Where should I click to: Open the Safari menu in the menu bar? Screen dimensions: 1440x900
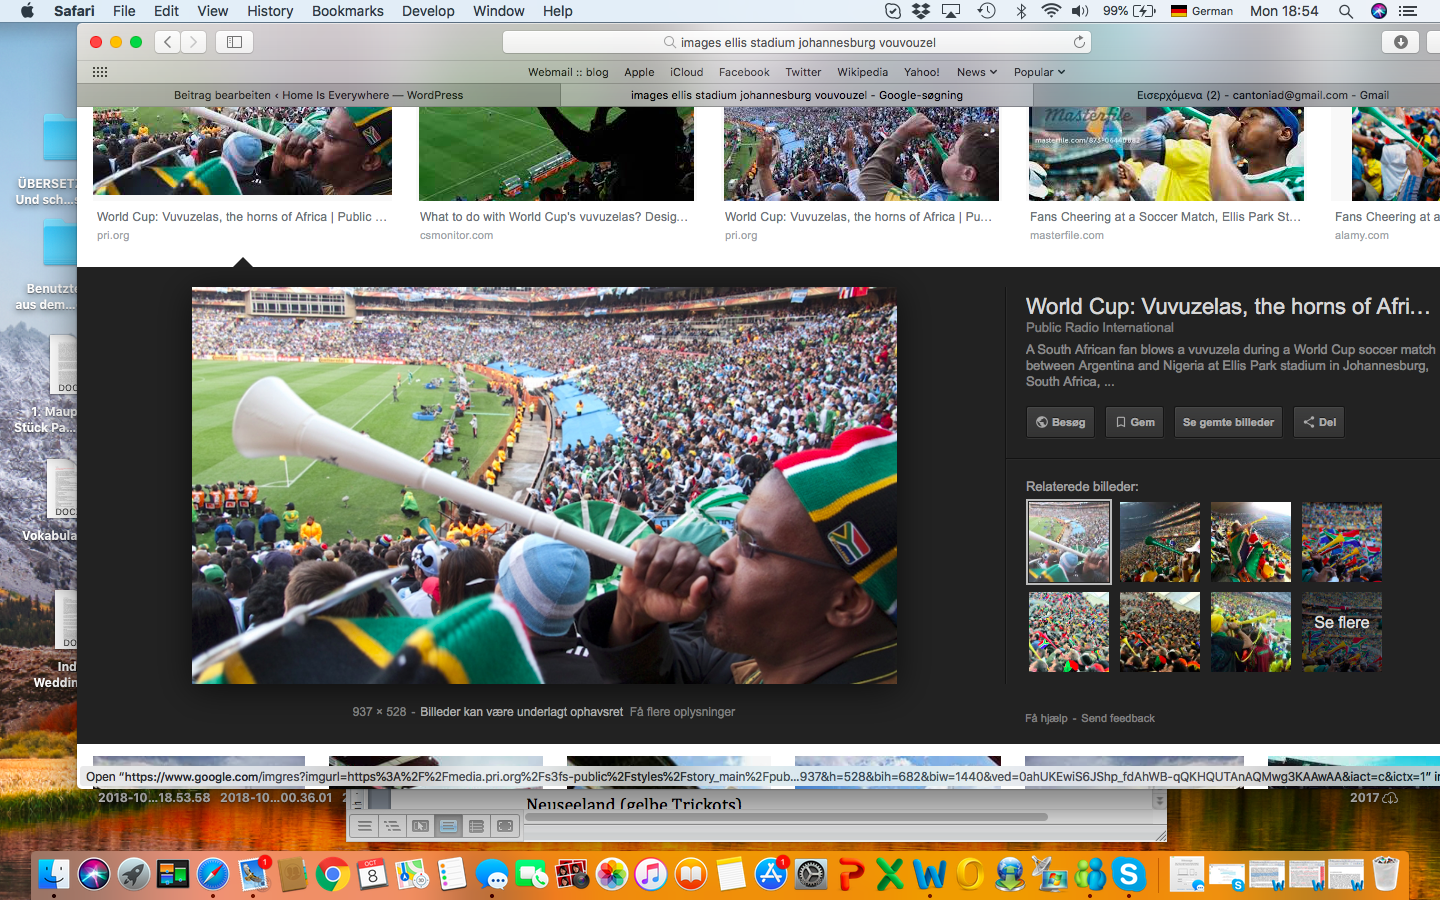[74, 11]
